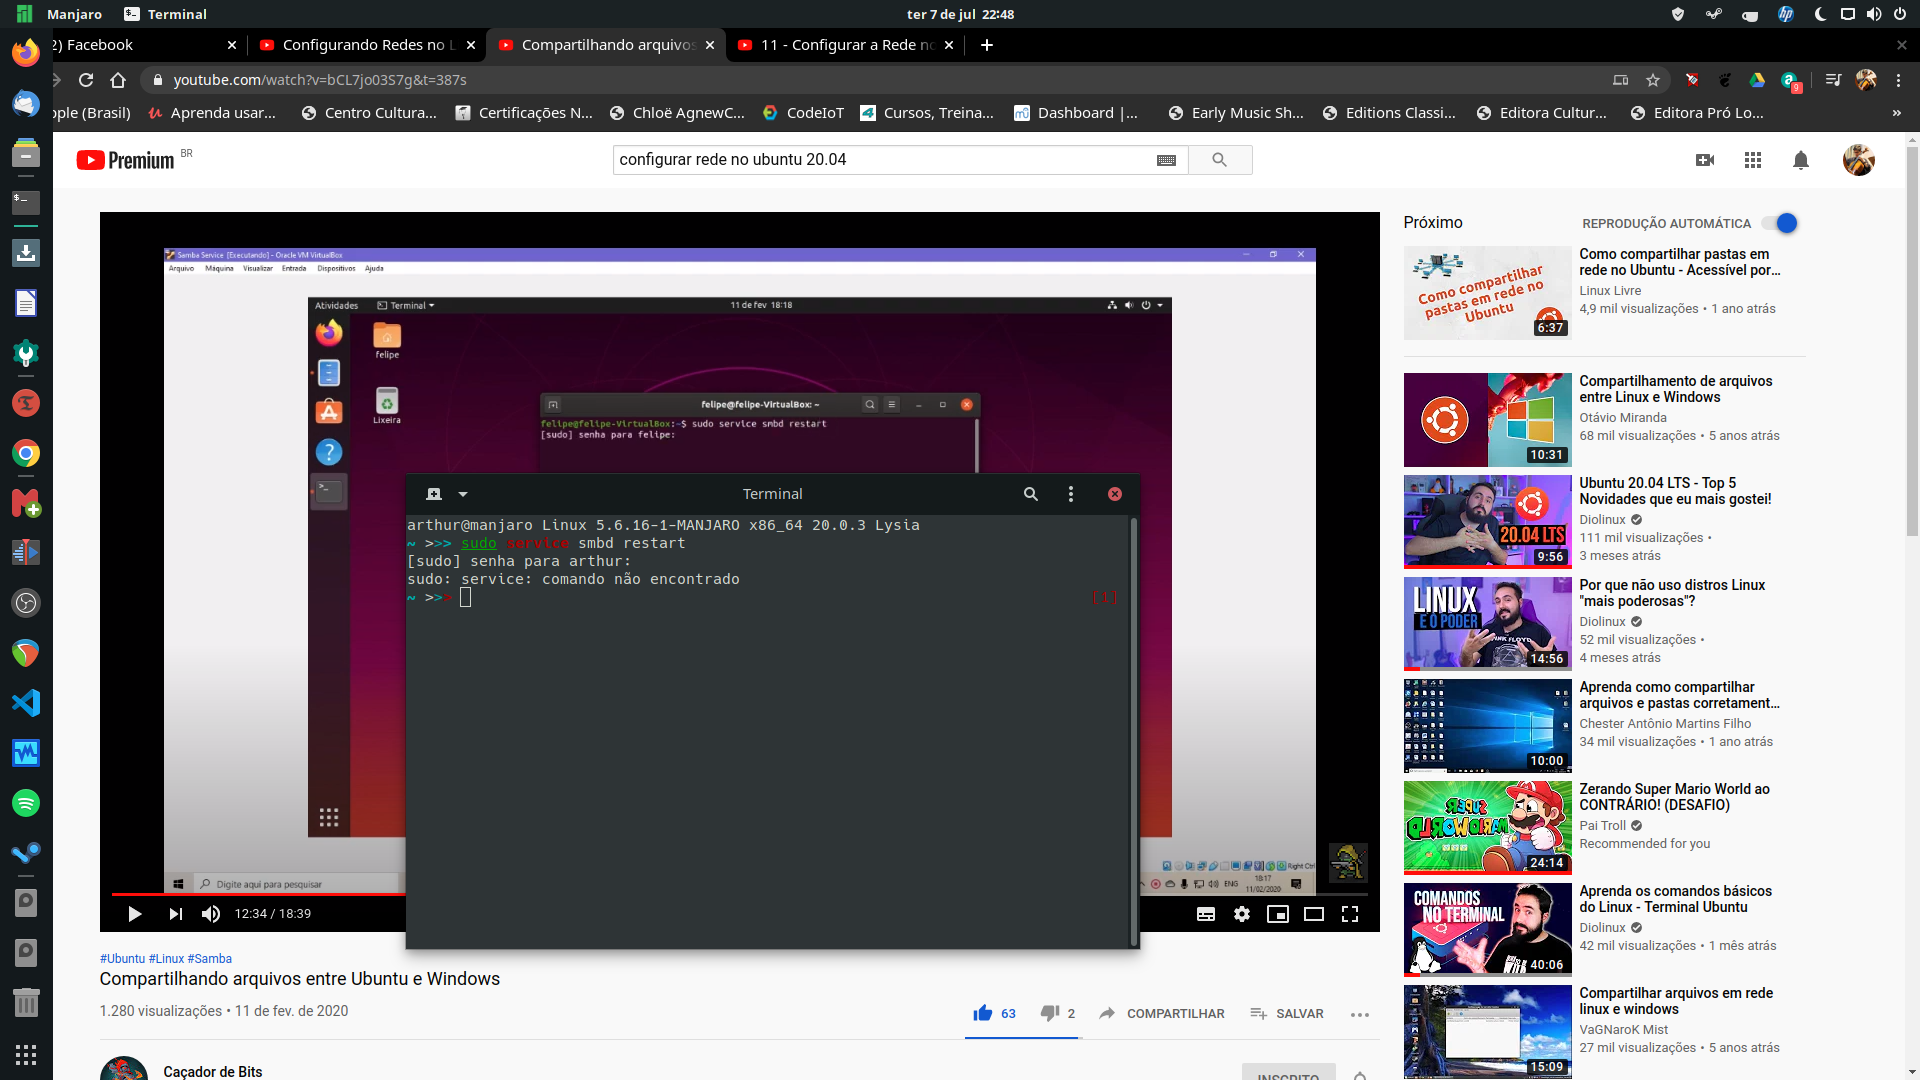Open the Dashboard bookmark
This screenshot has height=1080, width=1920.
point(1076,113)
